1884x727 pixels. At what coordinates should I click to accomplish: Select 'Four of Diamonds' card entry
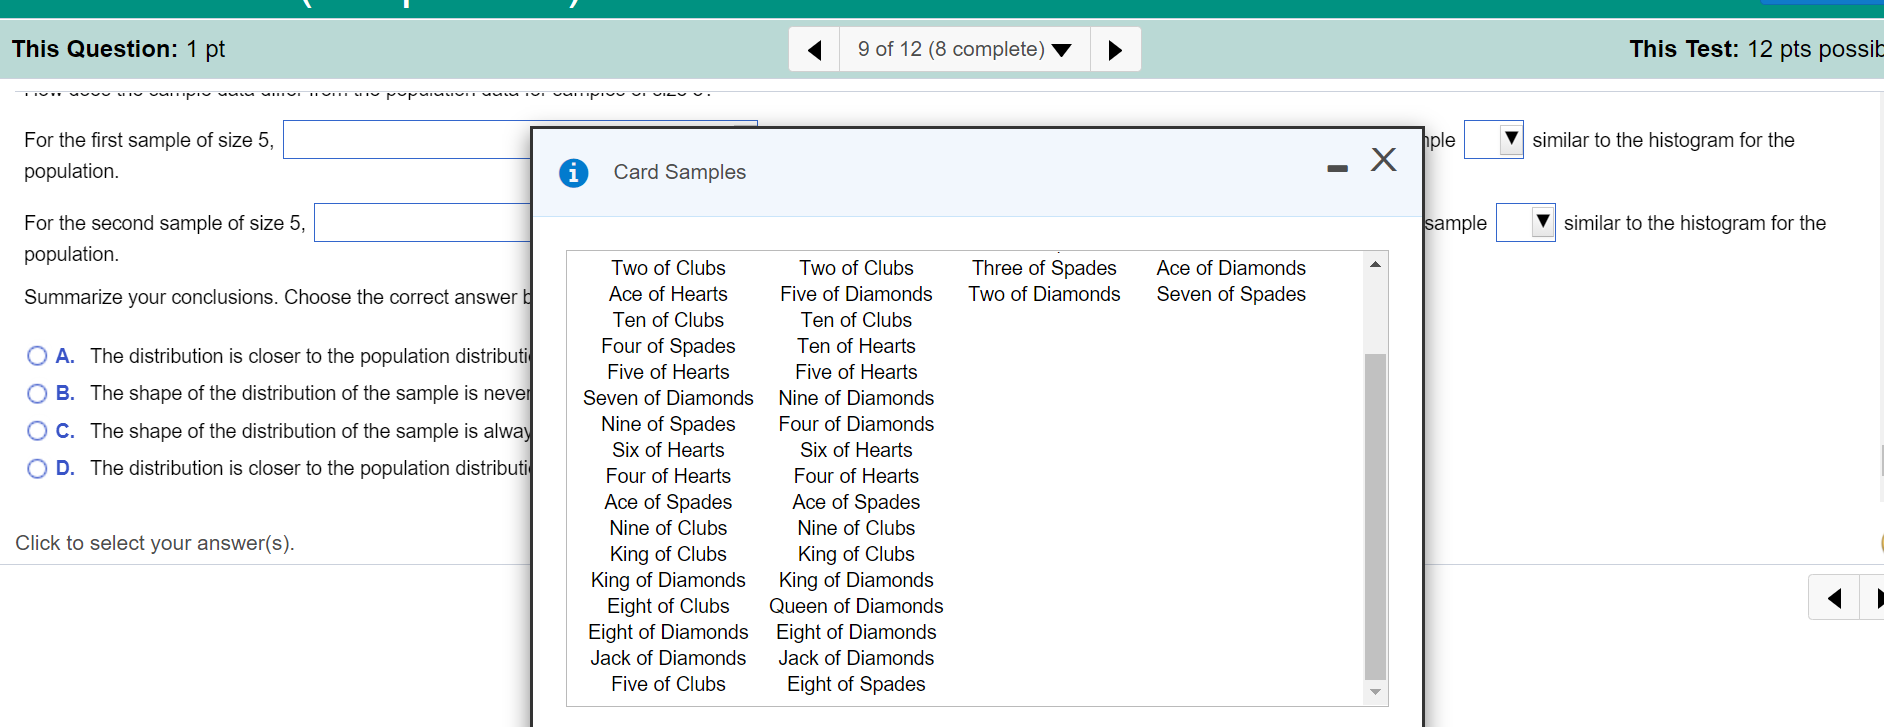coord(856,424)
